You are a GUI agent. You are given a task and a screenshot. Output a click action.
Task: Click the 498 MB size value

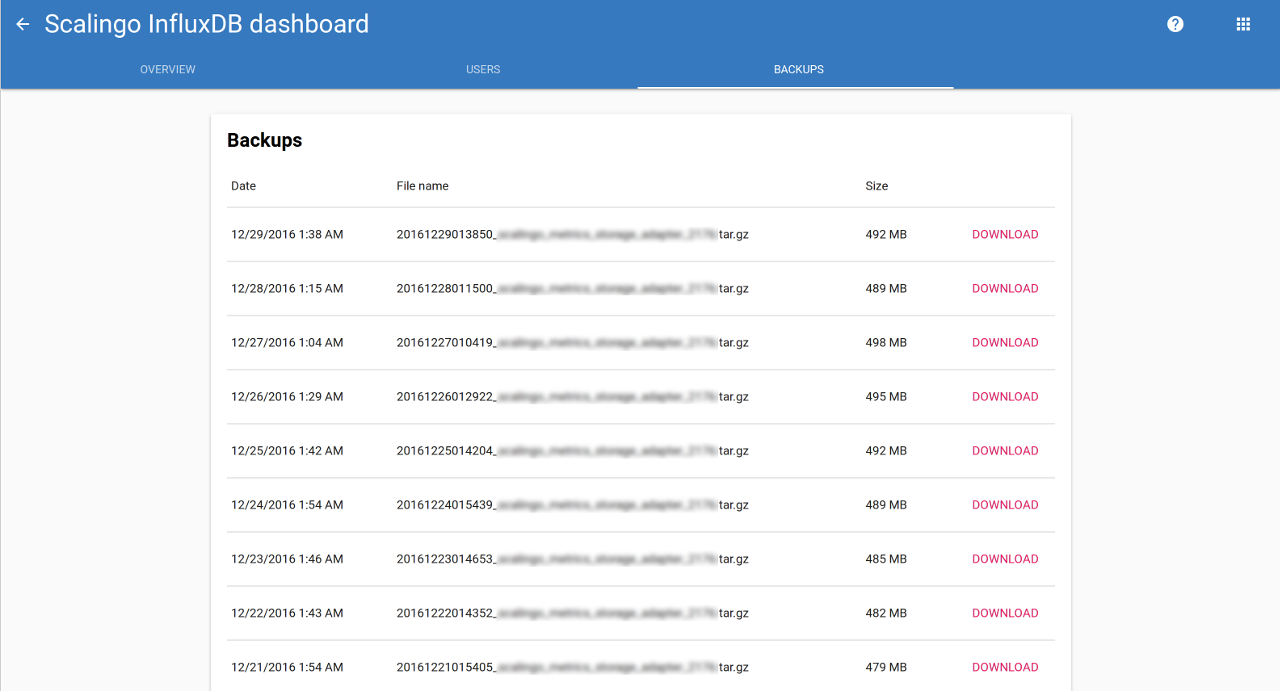[x=886, y=343]
